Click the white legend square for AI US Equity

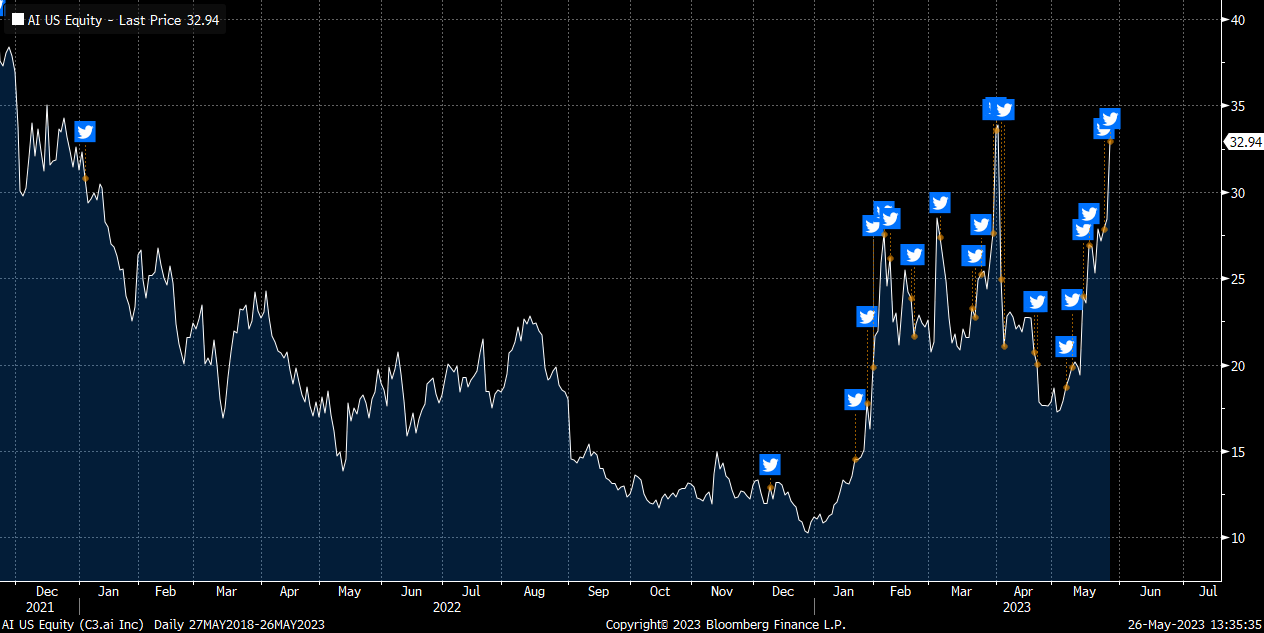pos(17,20)
